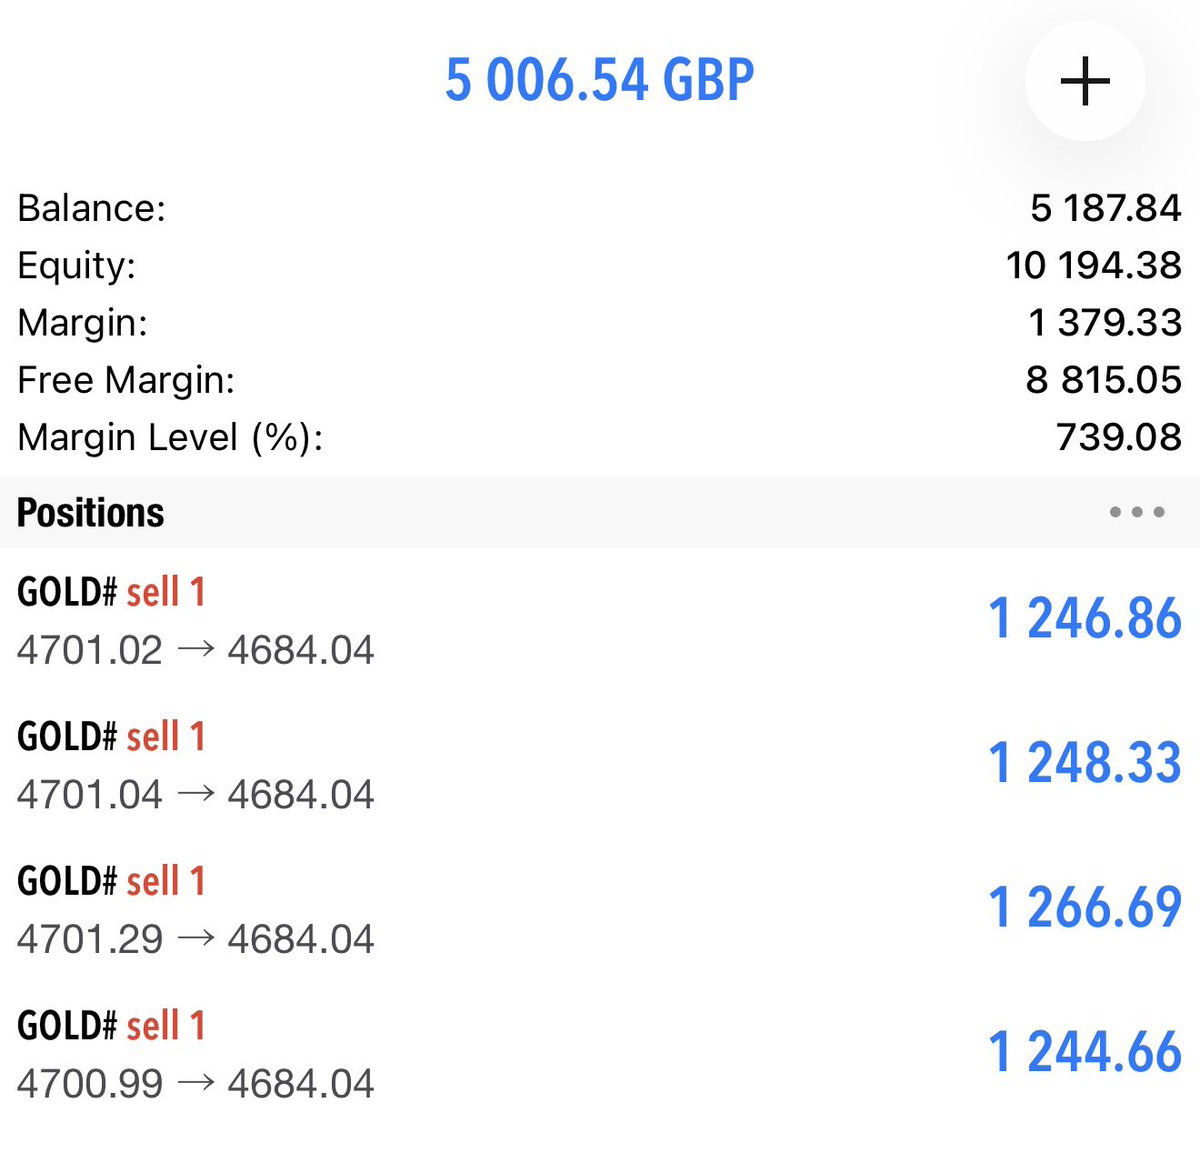
Task: Select the 1 266.69 profit value
Action: coord(1085,907)
